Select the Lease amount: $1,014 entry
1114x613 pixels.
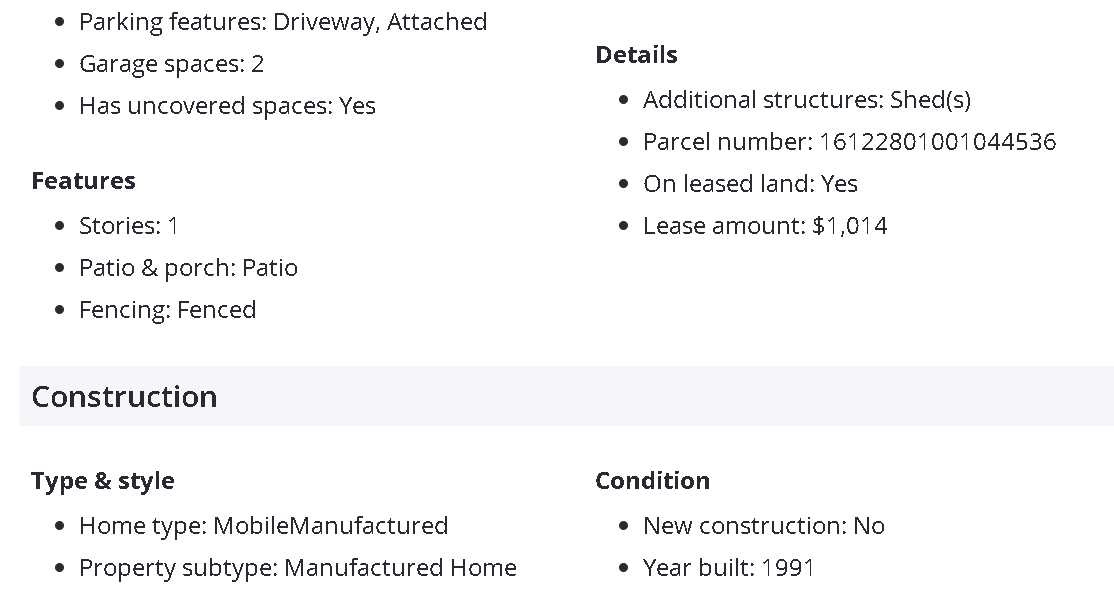(x=765, y=226)
